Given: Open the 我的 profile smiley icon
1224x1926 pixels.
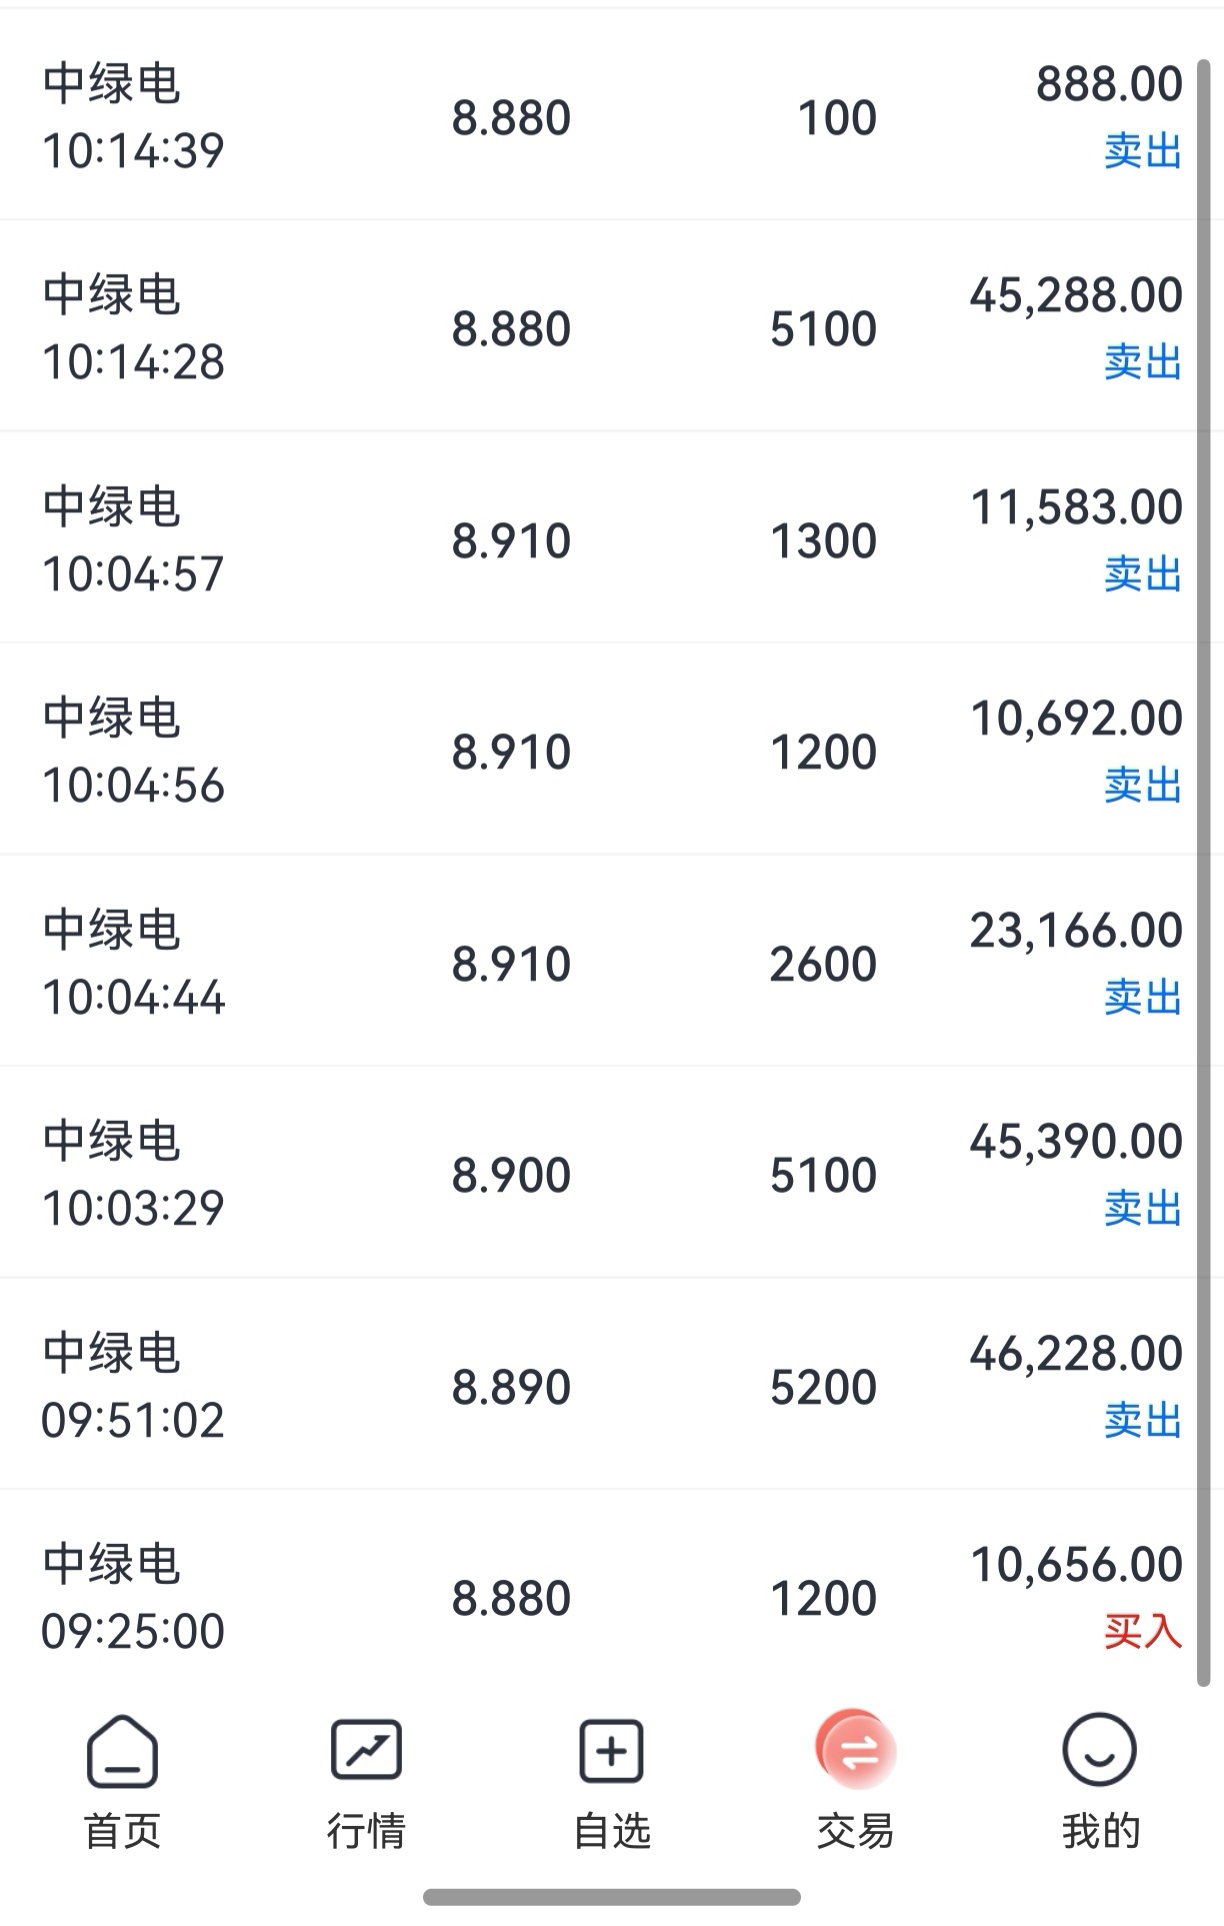Looking at the screenshot, I should 1099,1751.
